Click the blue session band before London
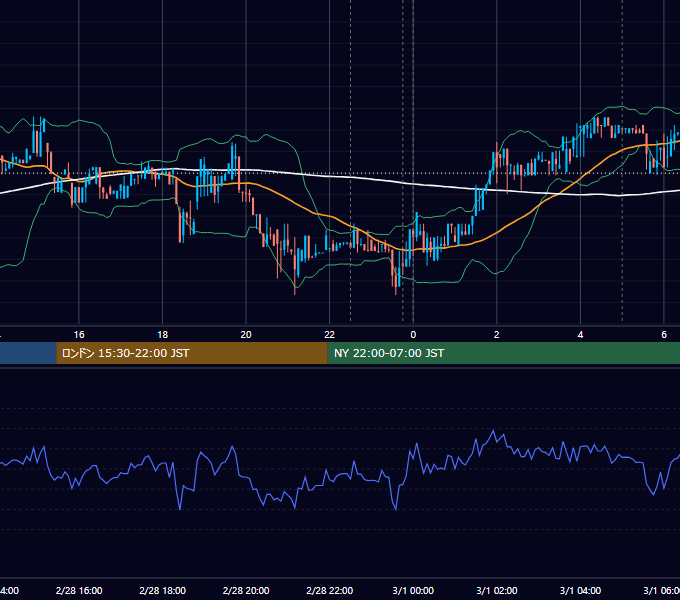 coord(28,353)
